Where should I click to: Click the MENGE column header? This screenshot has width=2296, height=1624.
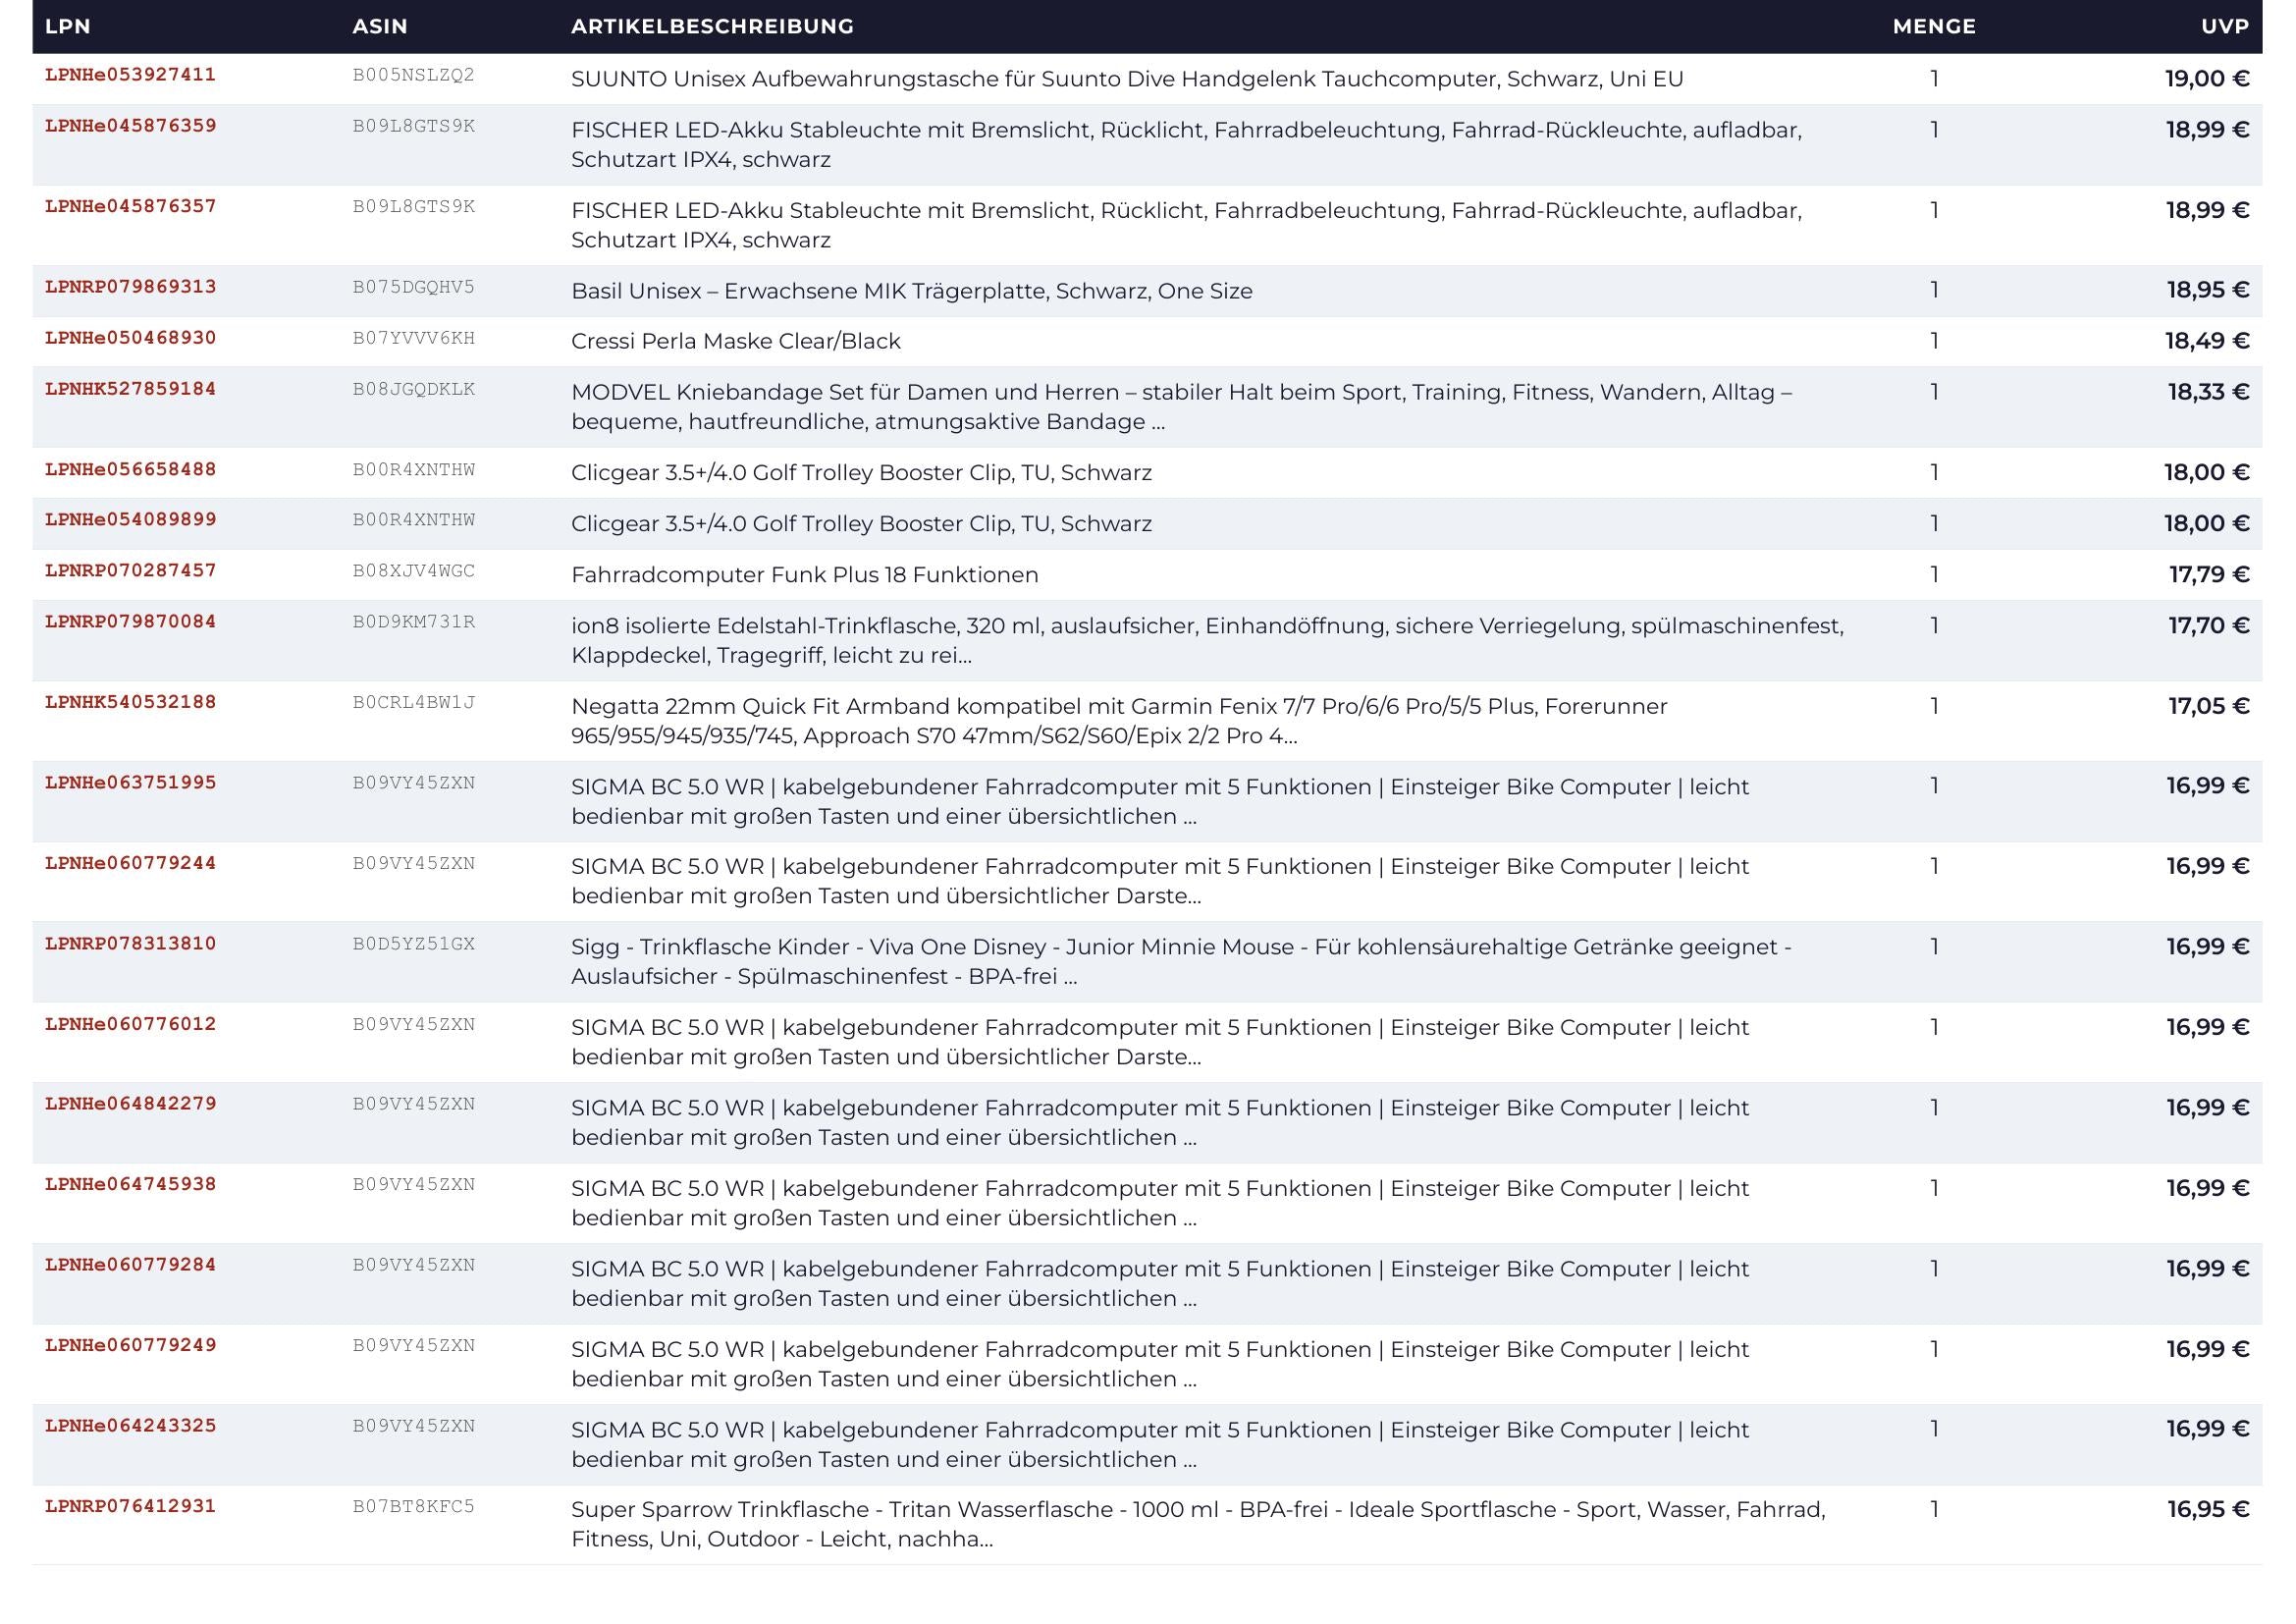(1934, 26)
